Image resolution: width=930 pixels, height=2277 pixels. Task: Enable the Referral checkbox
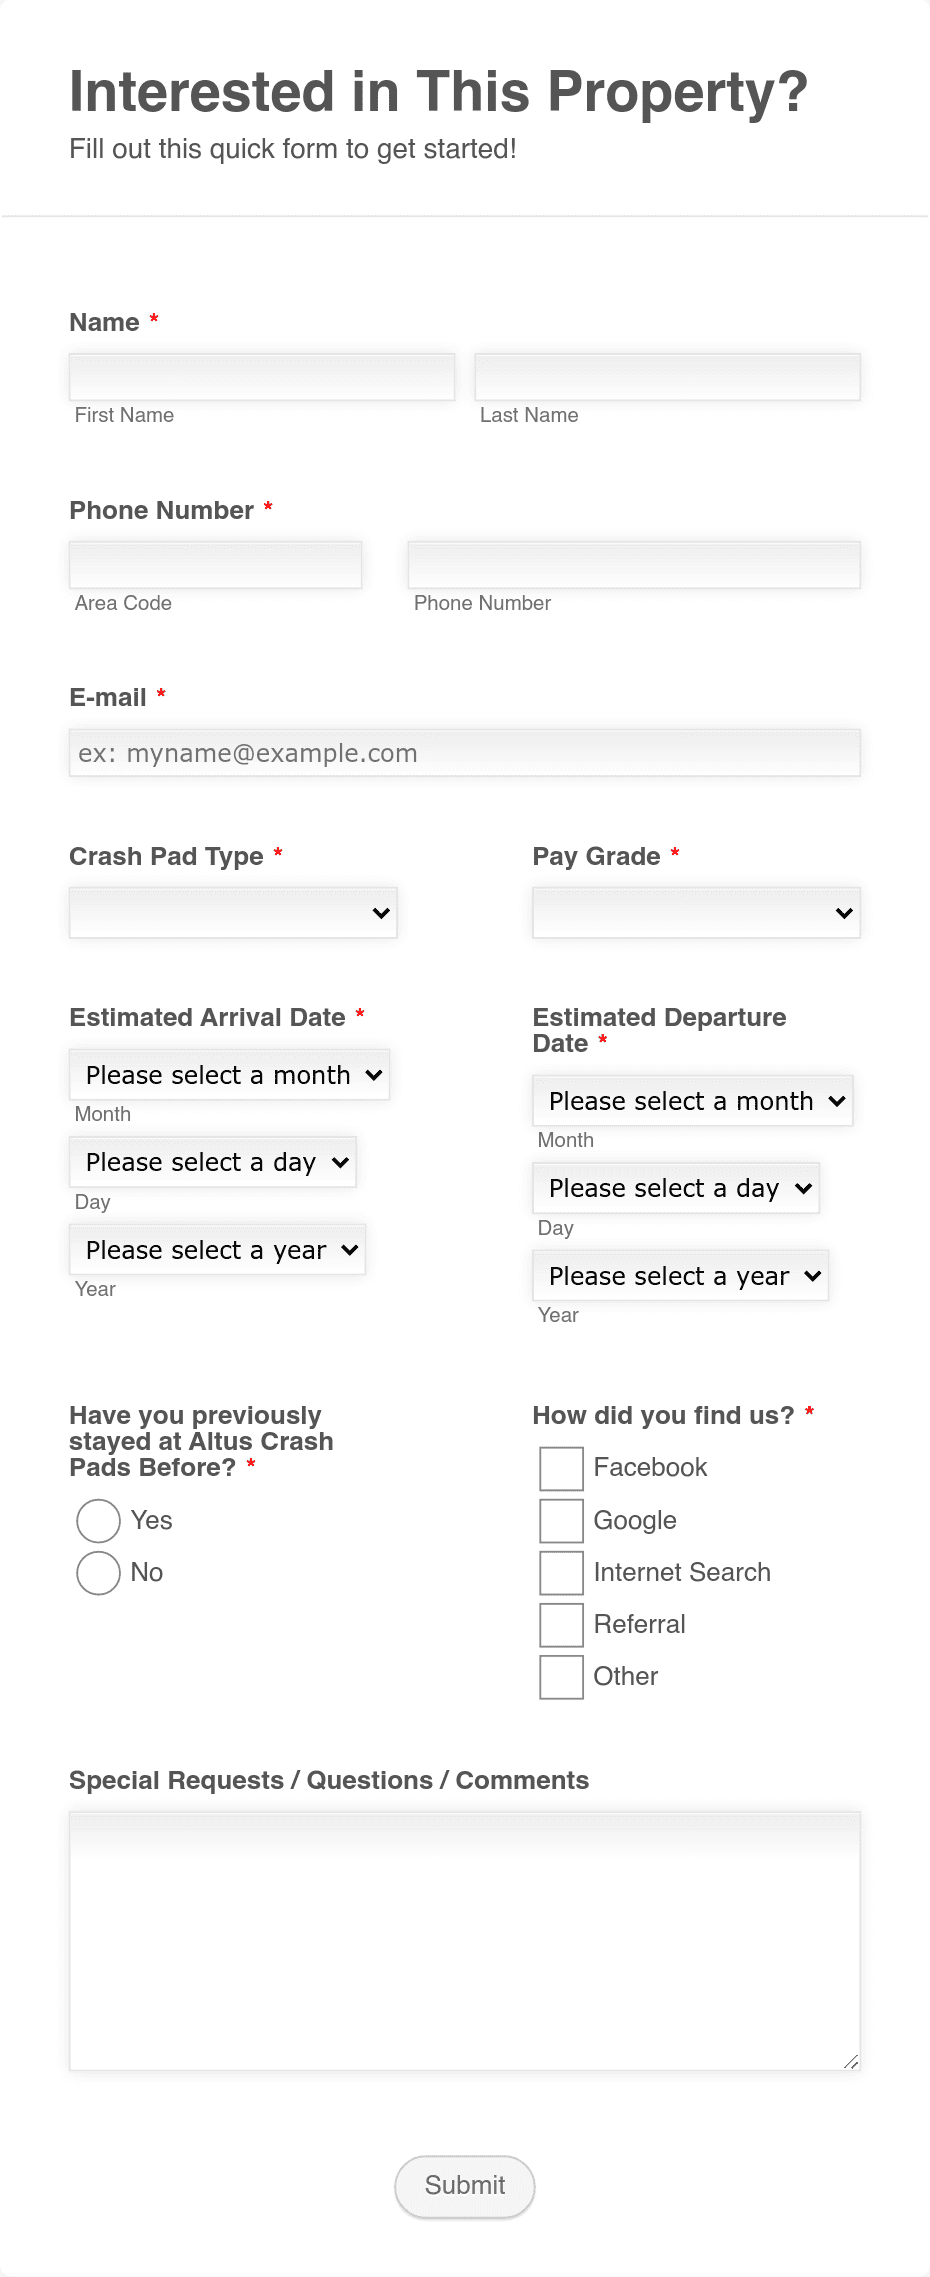tap(561, 1625)
